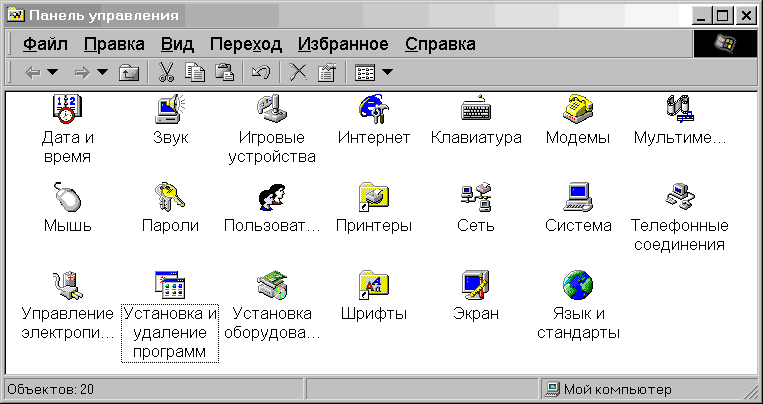Click the Модемы label text
763x404 pixels.
(578, 138)
